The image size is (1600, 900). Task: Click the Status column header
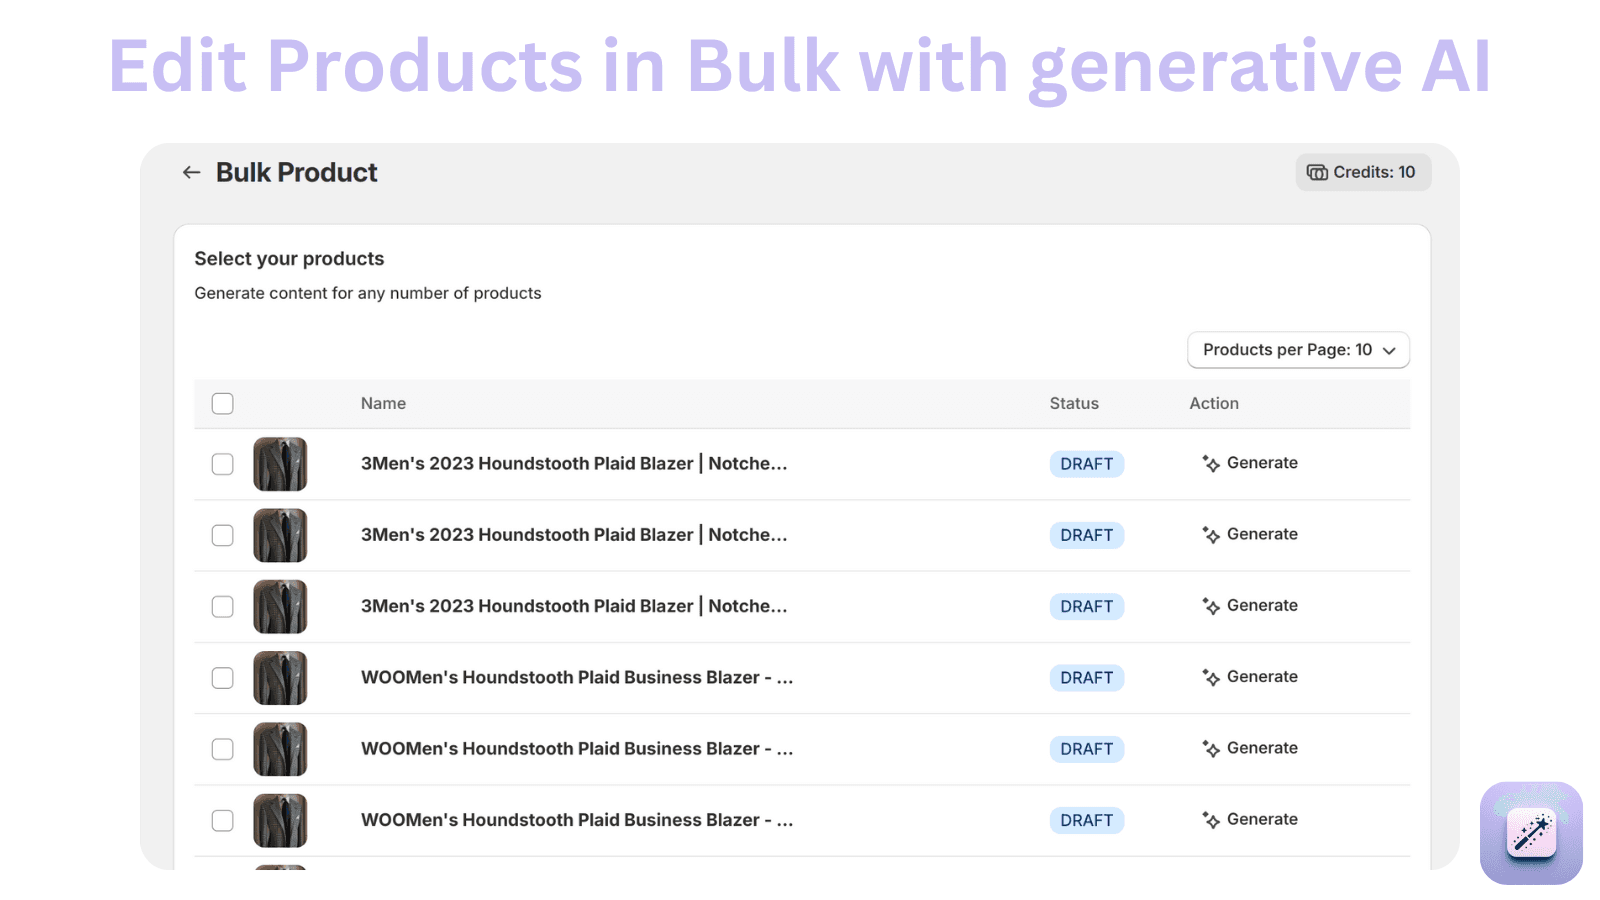[x=1074, y=403]
